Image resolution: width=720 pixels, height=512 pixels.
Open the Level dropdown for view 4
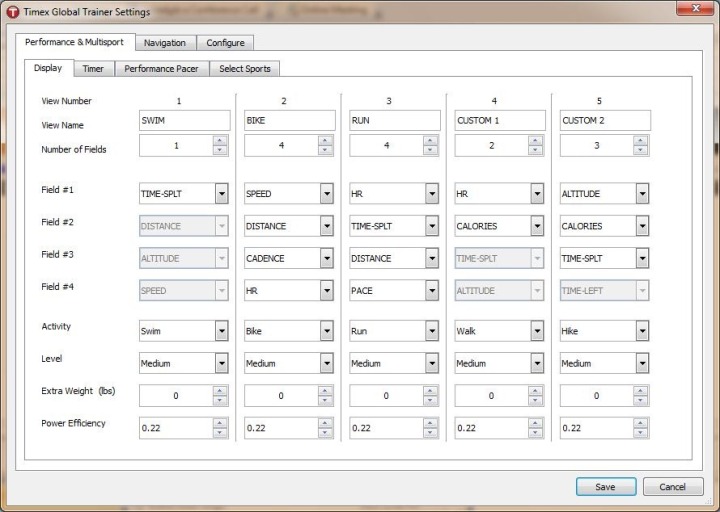coord(537,363)
